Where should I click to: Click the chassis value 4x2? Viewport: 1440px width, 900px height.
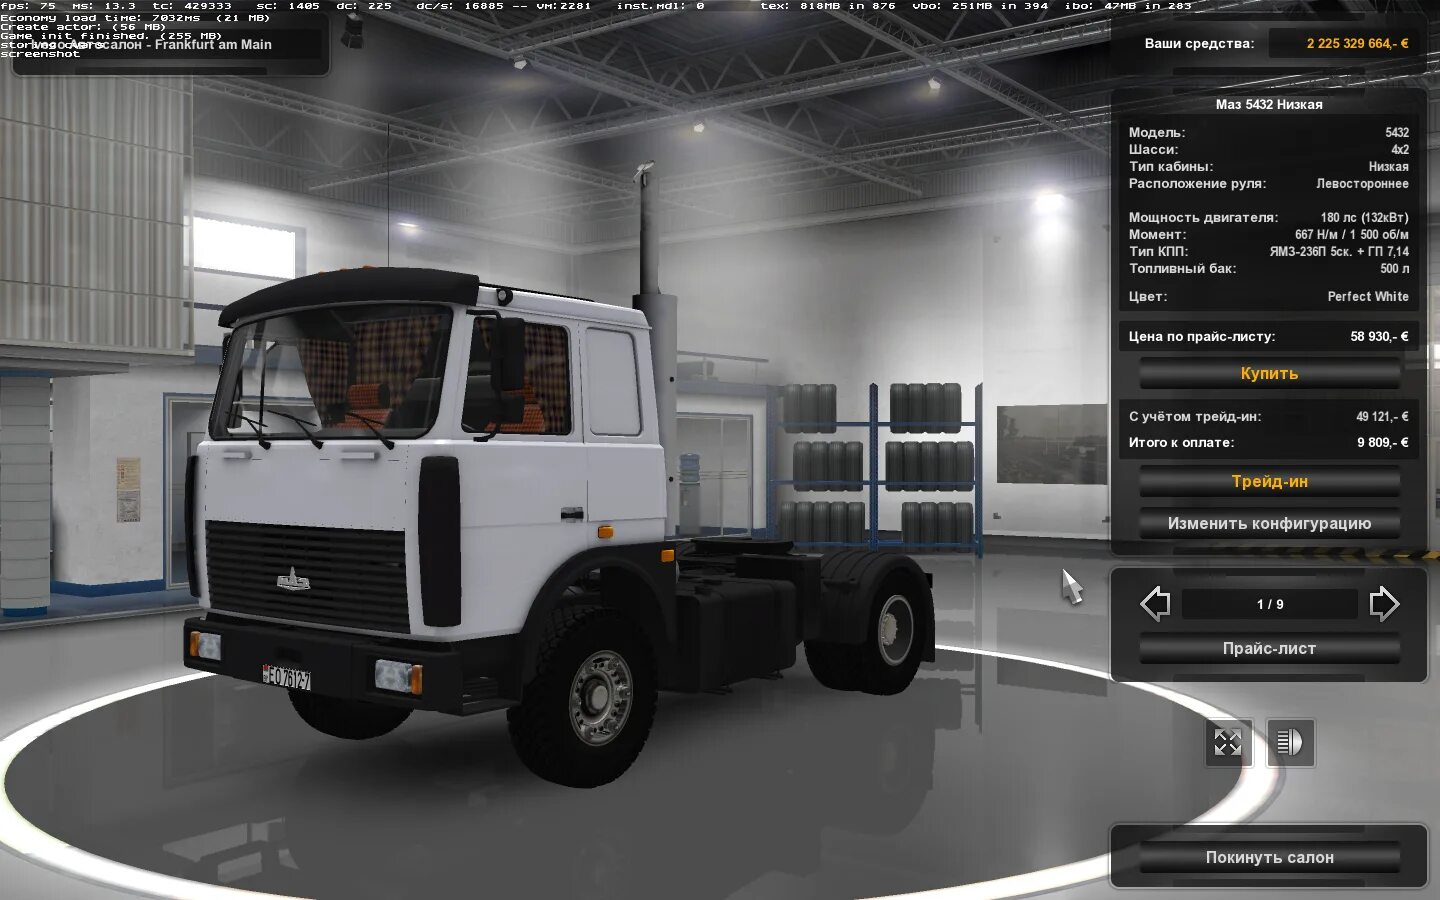click(x=1400, y=150)
